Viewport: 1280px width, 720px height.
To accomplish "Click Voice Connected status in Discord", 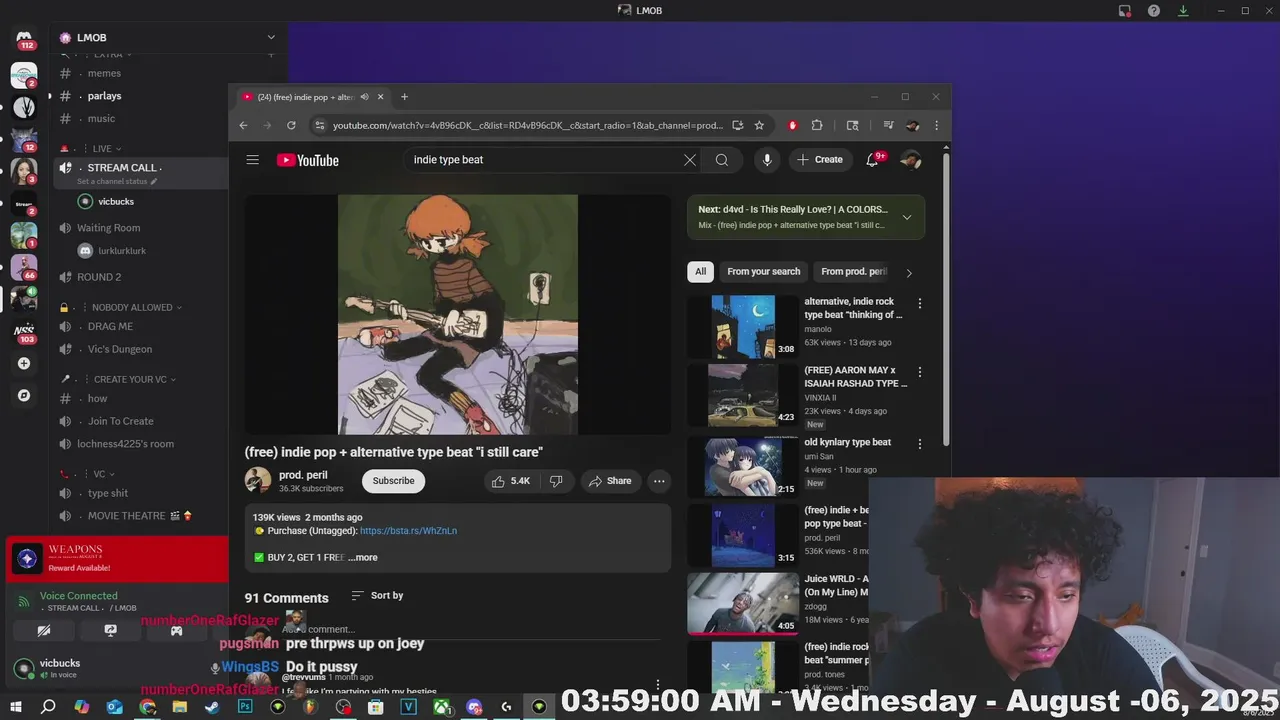I will [x=78, y=596].
